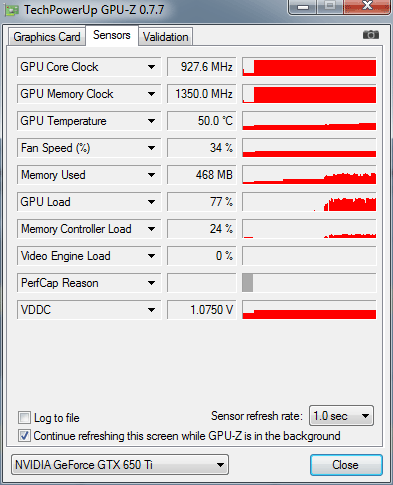Select the Sensors tab
Image resolution: width=393 pixels, height=485 pixels.
coord(112,35)
